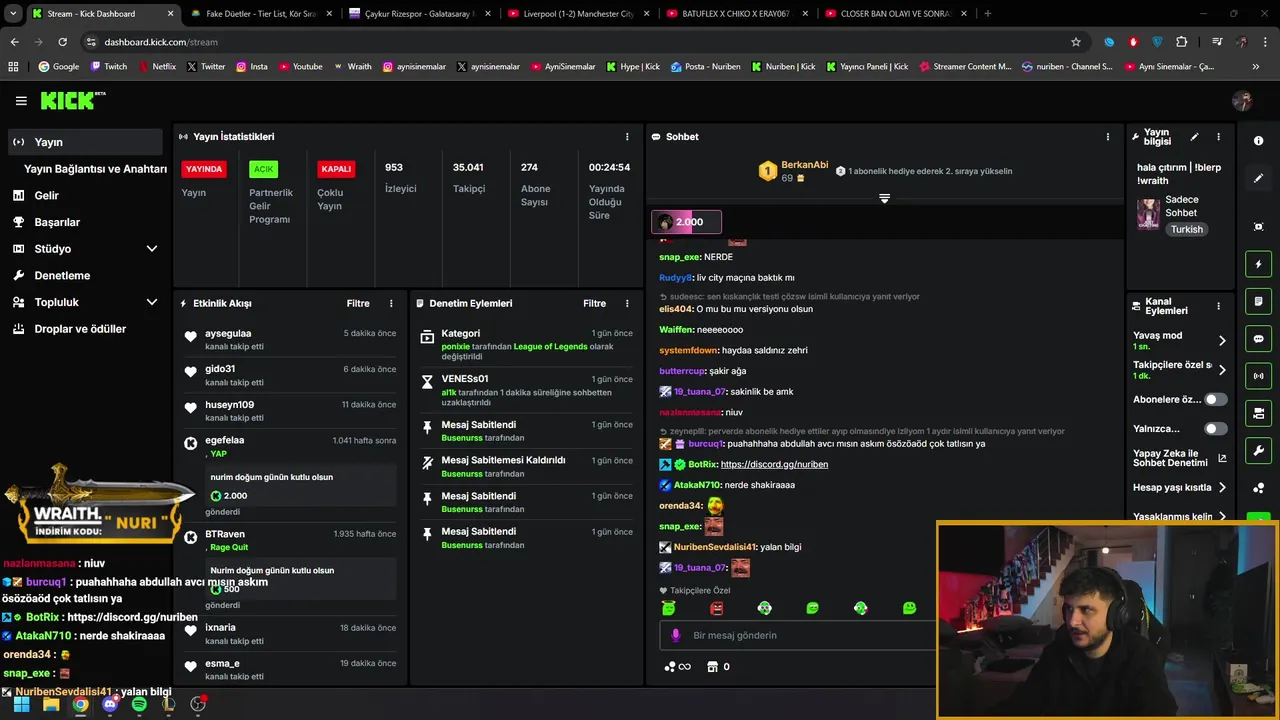
Task: Open the hamburger menu beside the Kick logo
Action: [21, 101]
